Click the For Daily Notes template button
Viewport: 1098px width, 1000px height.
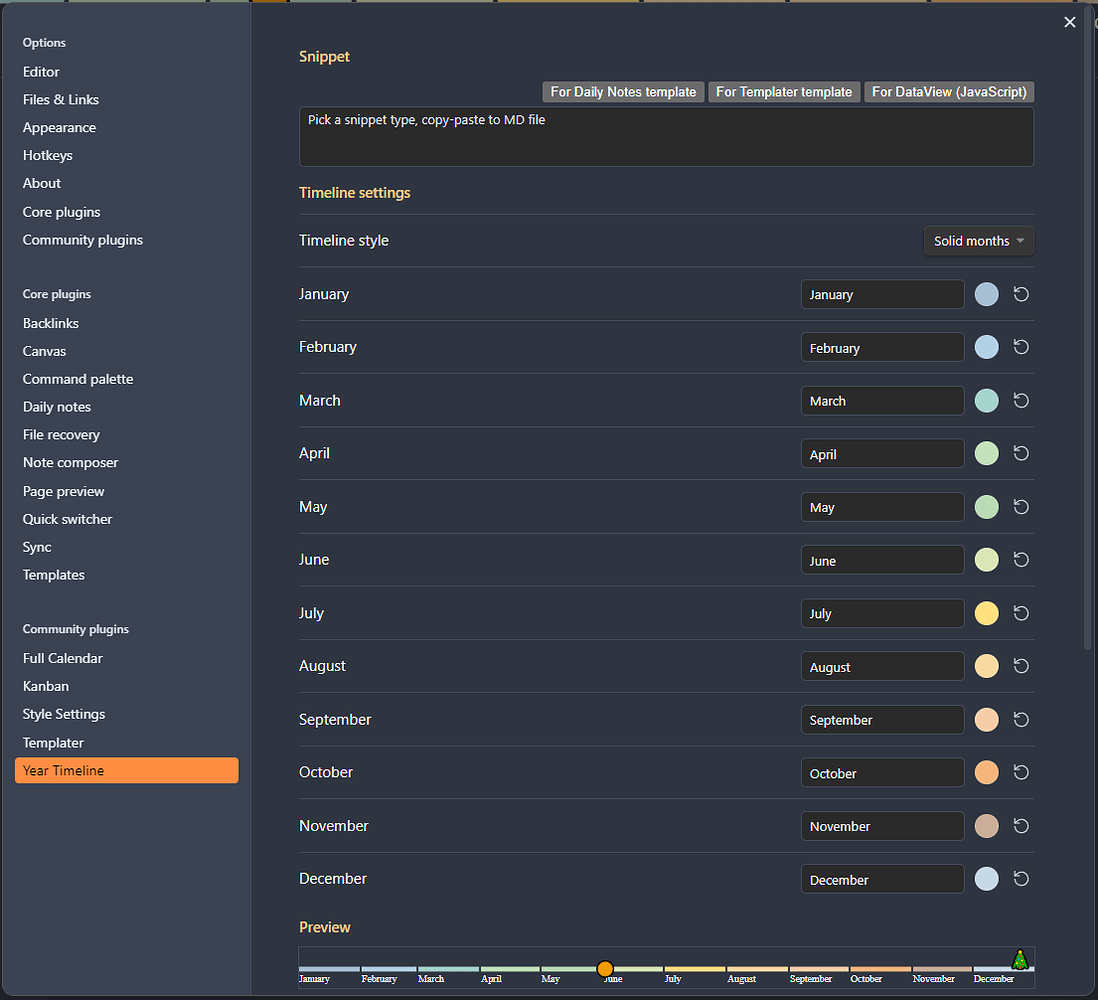point(623,92)
